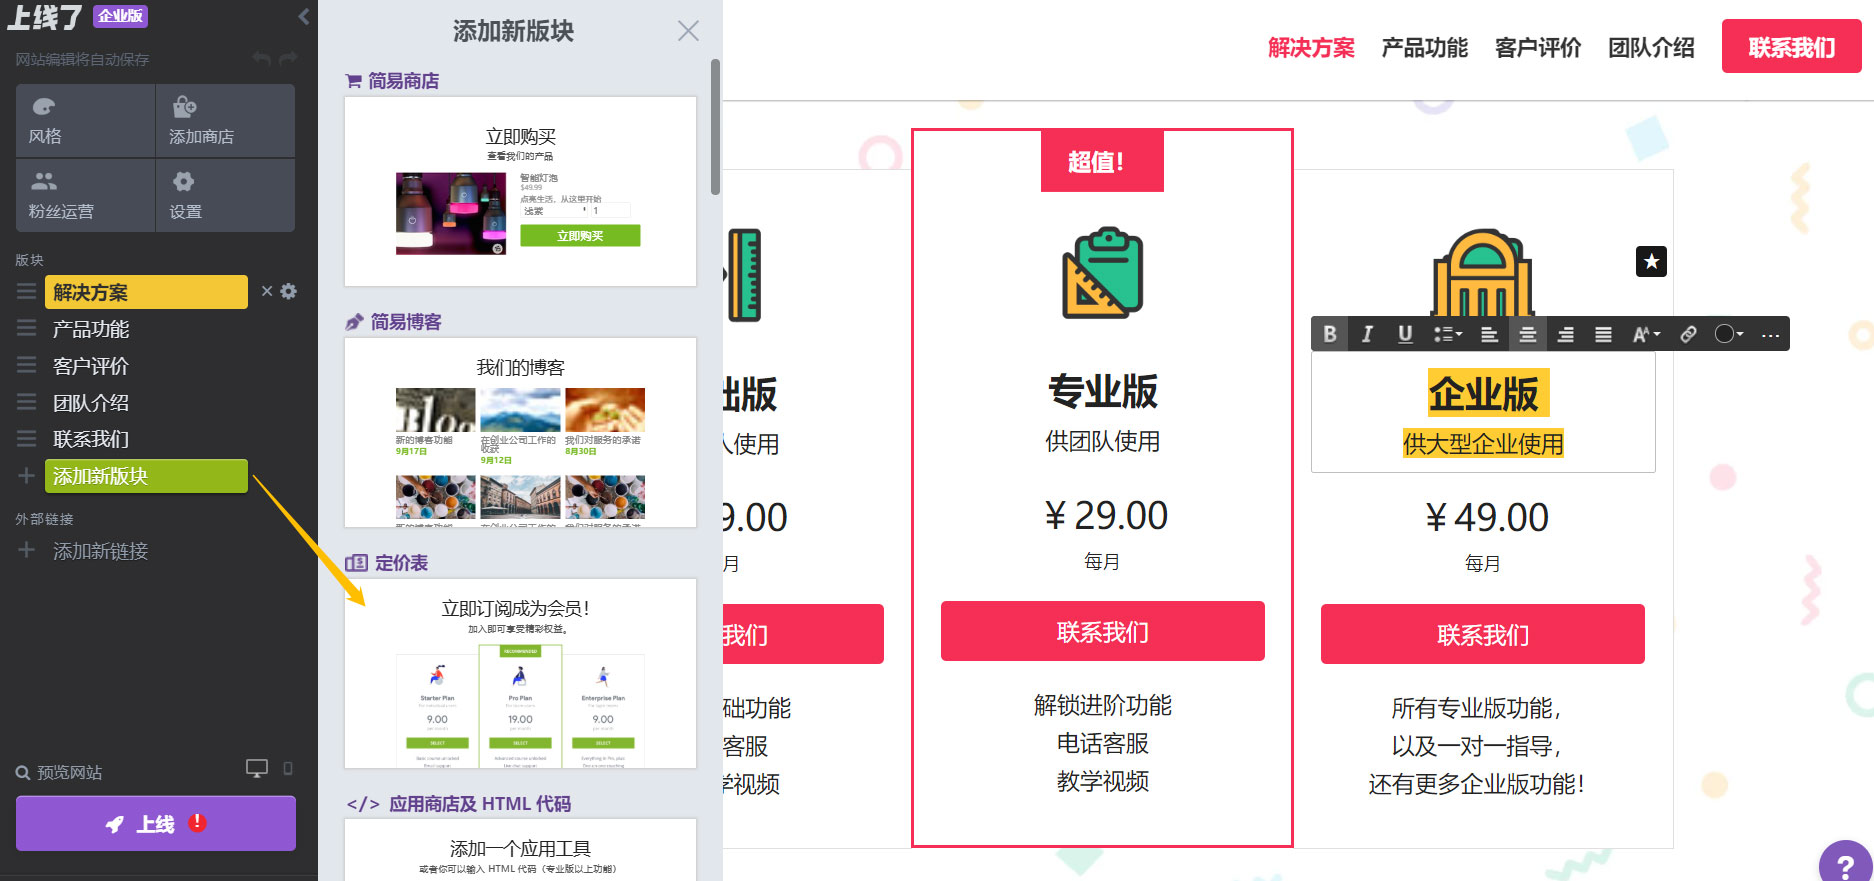Select the 团队介绍 section in sidebar
The height and width of the screenshot is (881, 1874).
tap(91, 402)
